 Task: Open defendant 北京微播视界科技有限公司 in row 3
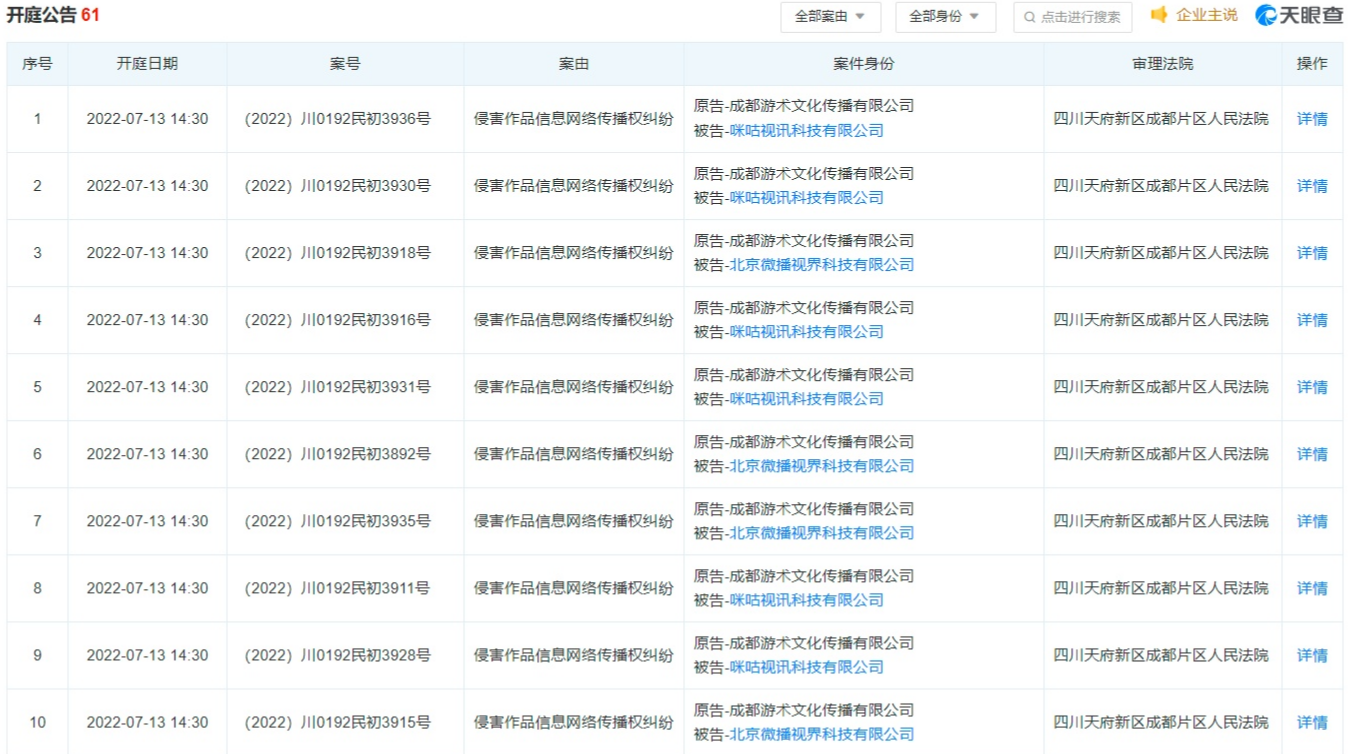click(821, 265)
